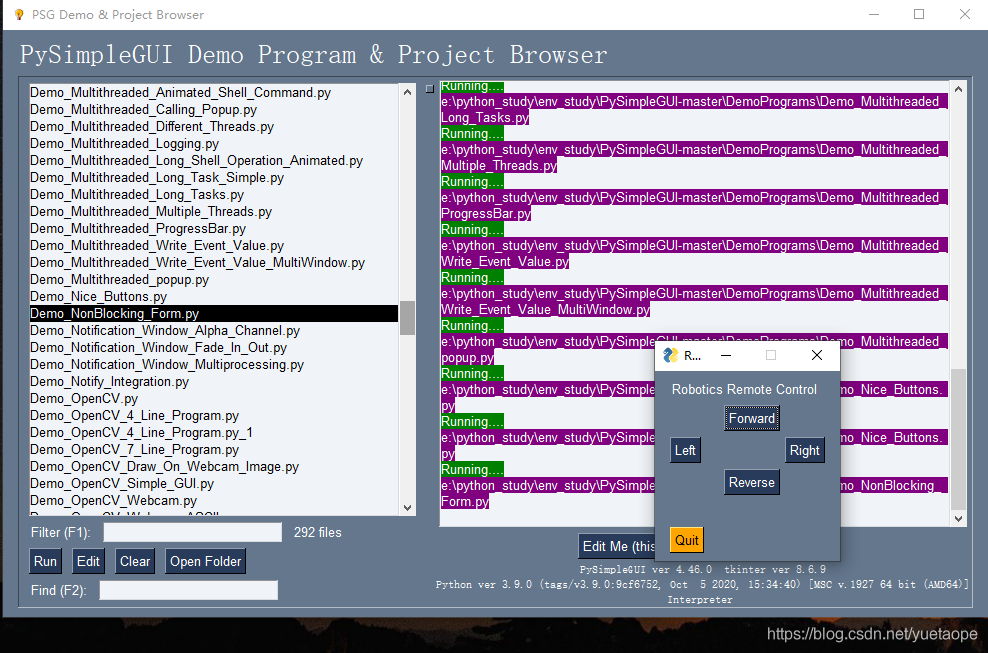Select Demo_Multithreaded_Long_Shell_Operation_Animated.py
Image resolution: width=988 pixels, height=653 pixels.
(214, 161)
